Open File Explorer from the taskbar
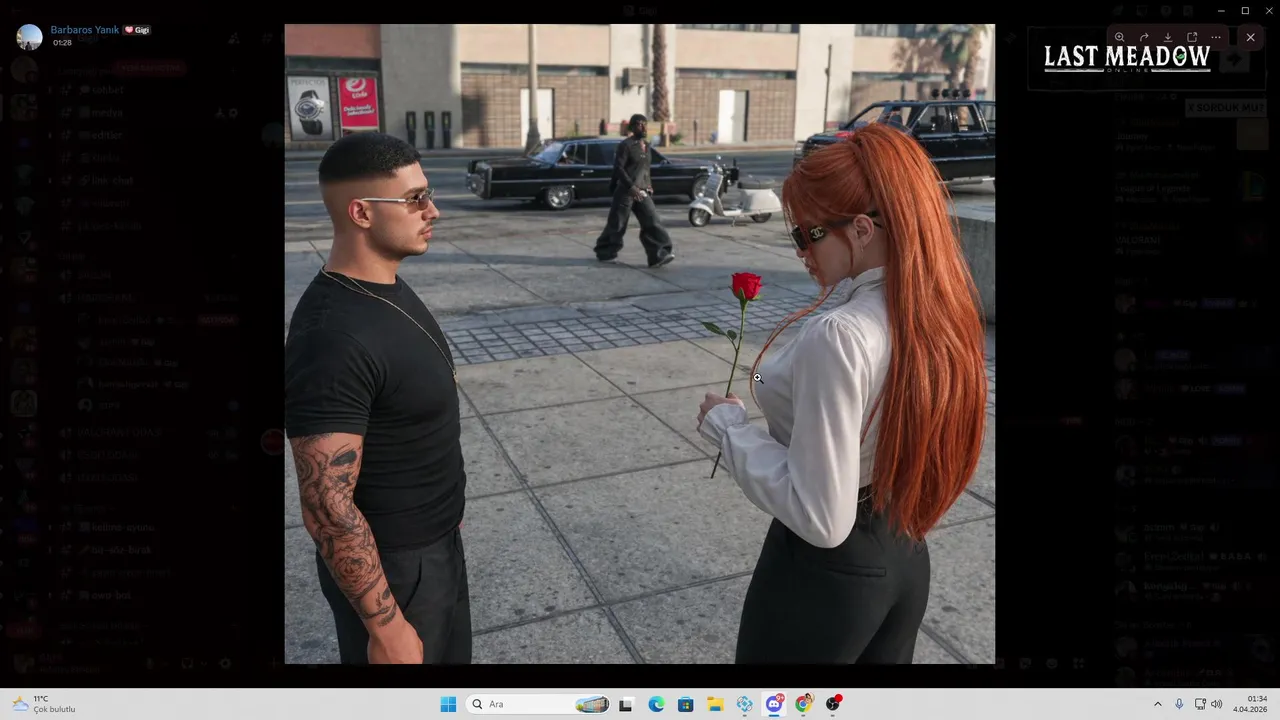Viewport: 1280px width, 720px height. (715, 704)
